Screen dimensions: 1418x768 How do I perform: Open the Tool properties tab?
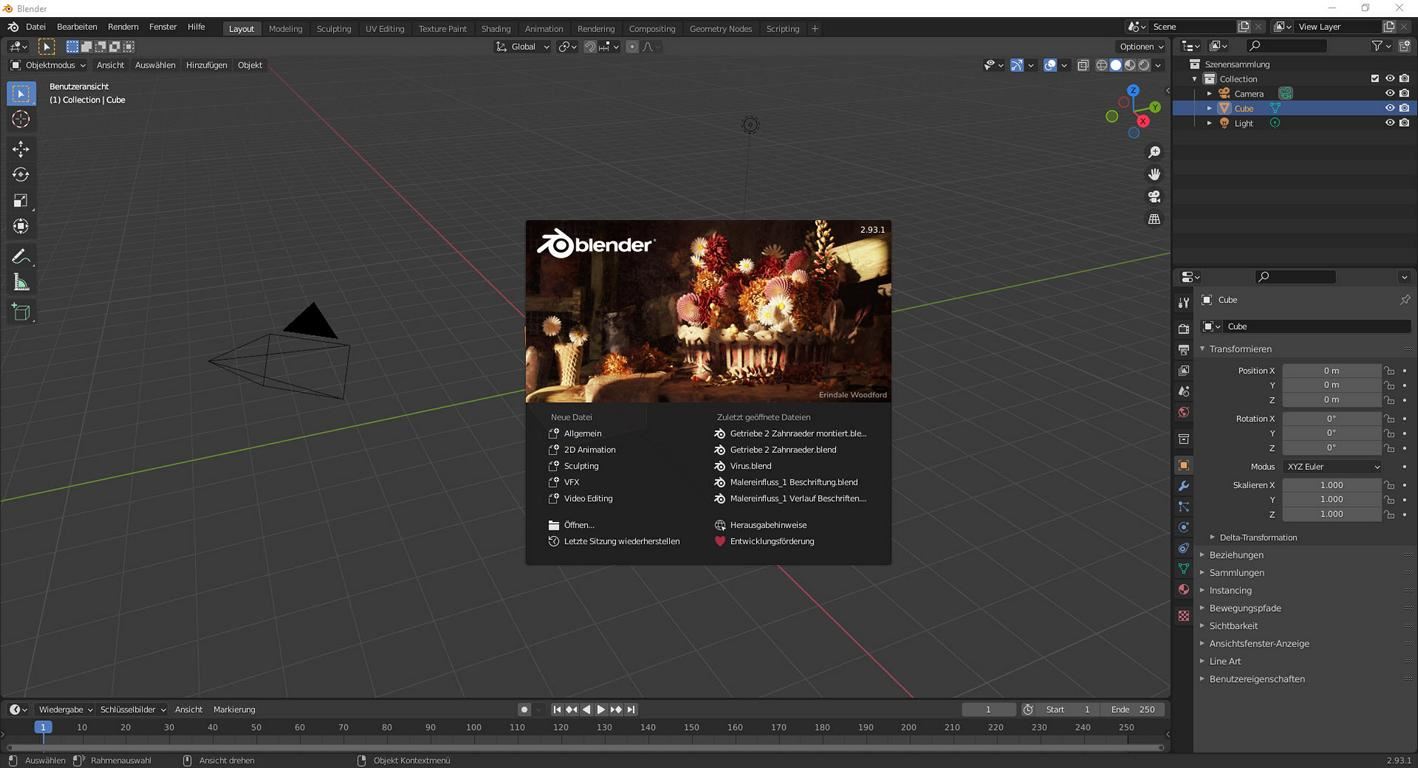point(1183,302)
